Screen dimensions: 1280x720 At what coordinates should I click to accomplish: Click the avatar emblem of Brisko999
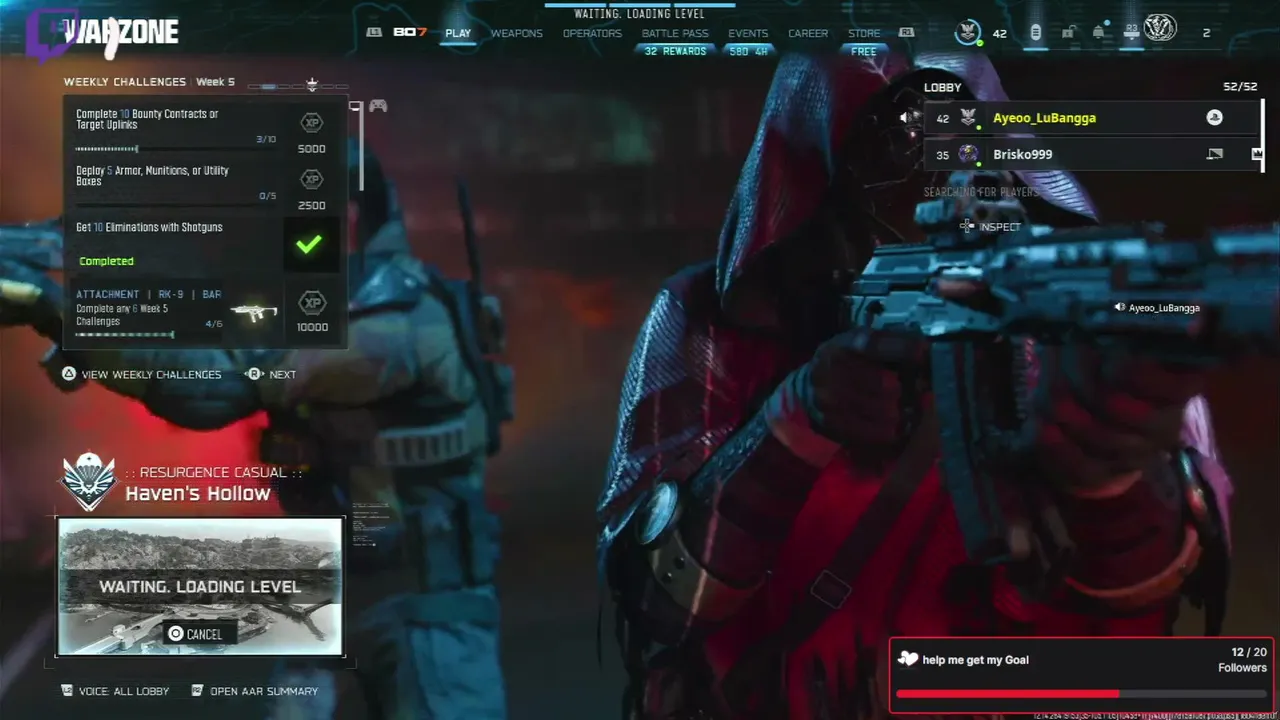click(x=968, y=154)
